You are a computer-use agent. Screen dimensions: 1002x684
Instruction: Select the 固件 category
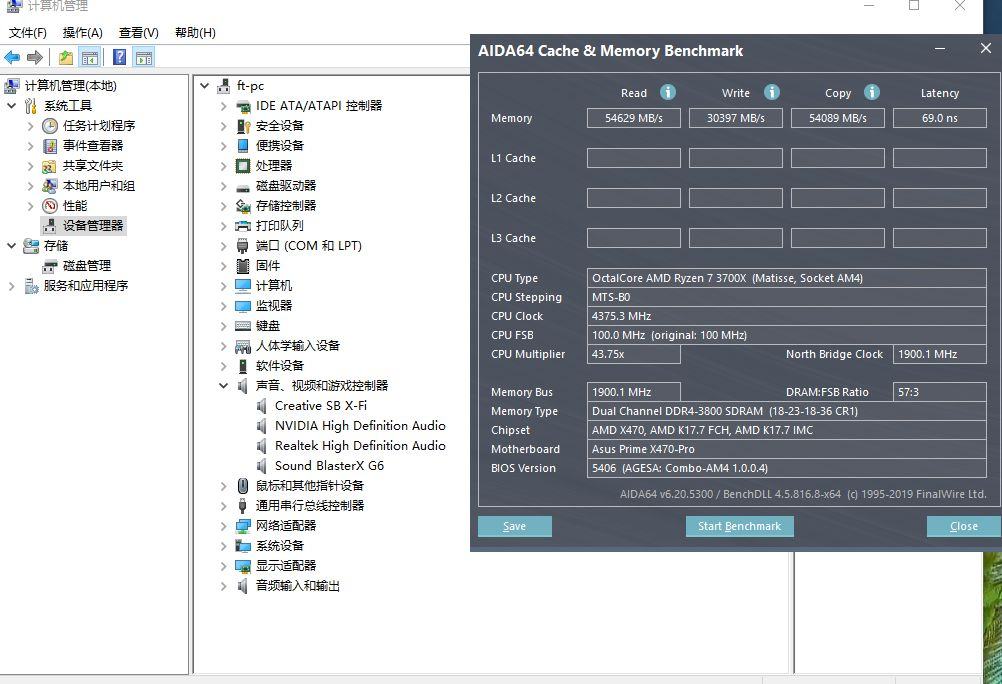(x=268, y=266)
